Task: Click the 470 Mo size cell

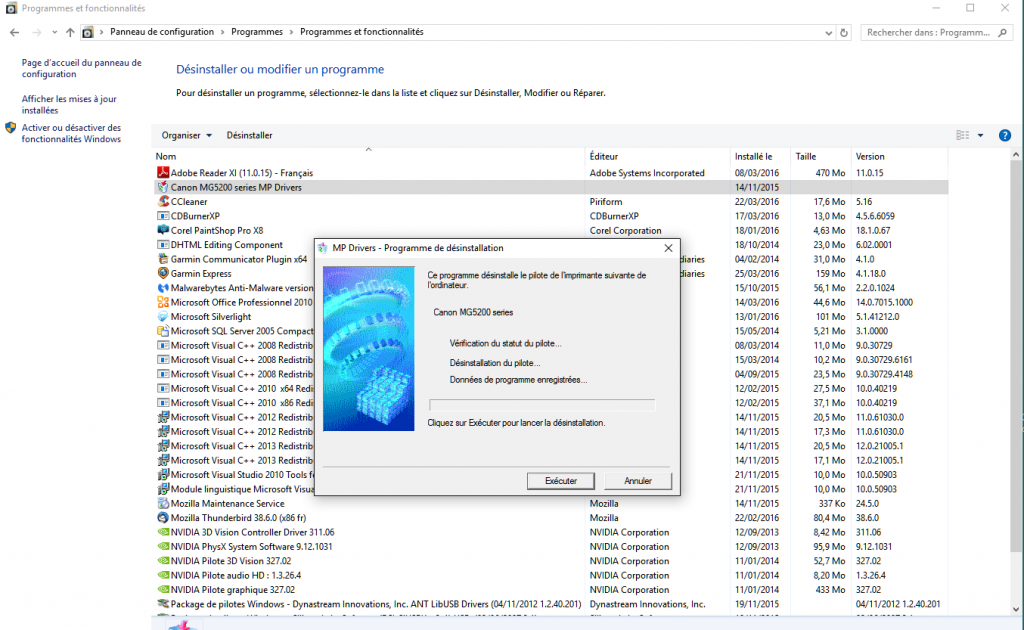Action: 830,173
